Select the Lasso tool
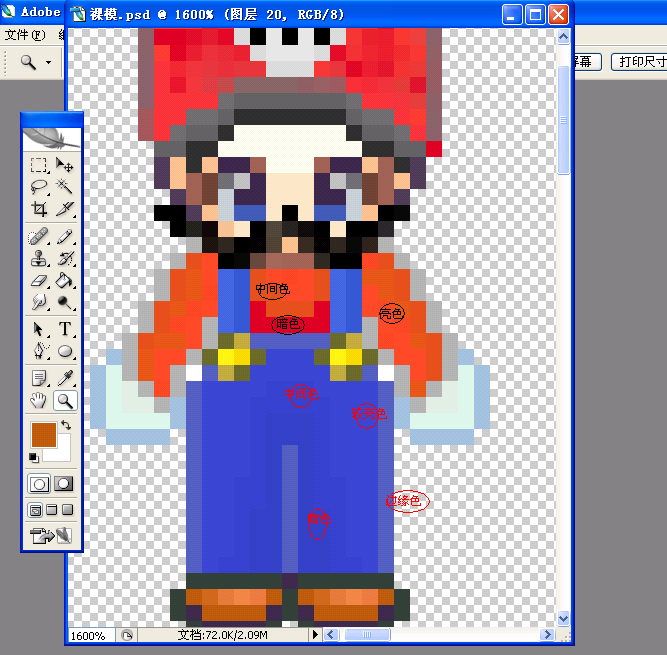 pos(39,186)
